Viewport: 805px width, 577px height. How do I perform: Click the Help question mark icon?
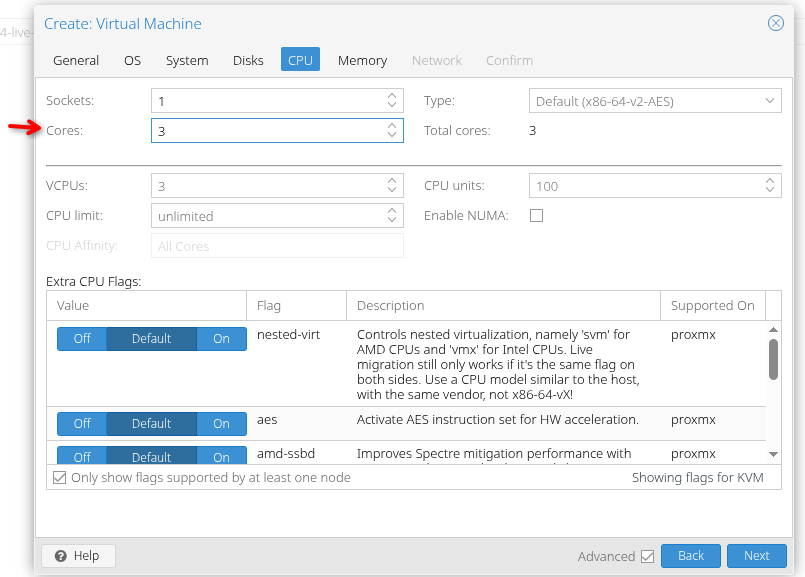coord(61,556)
